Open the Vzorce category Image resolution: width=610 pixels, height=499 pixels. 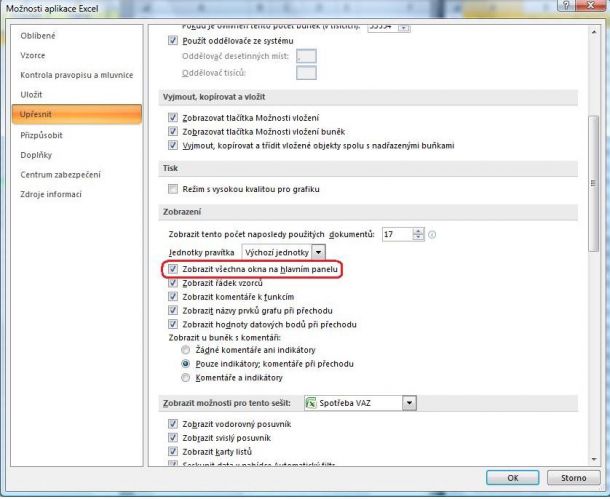[x=33, y=56]
